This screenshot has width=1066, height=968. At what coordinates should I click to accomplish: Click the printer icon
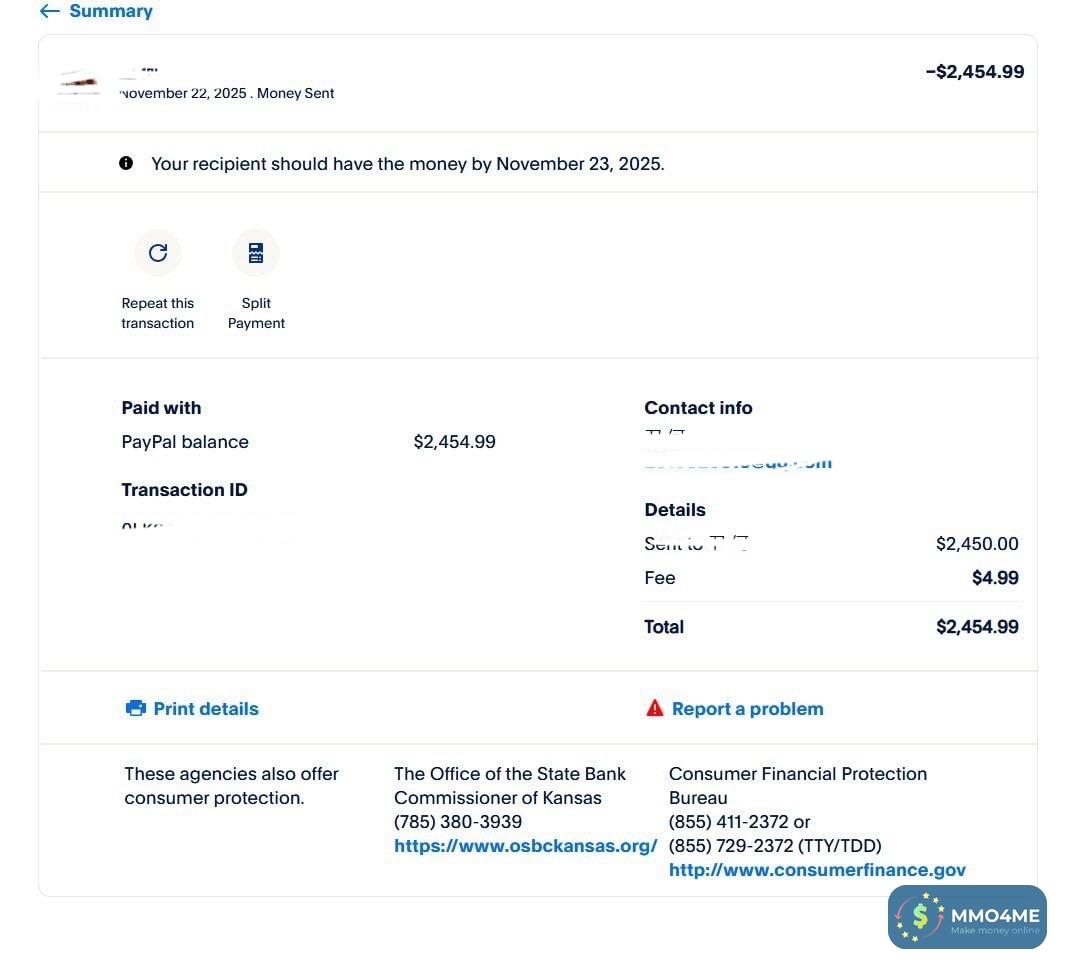[x=136, y=708]
